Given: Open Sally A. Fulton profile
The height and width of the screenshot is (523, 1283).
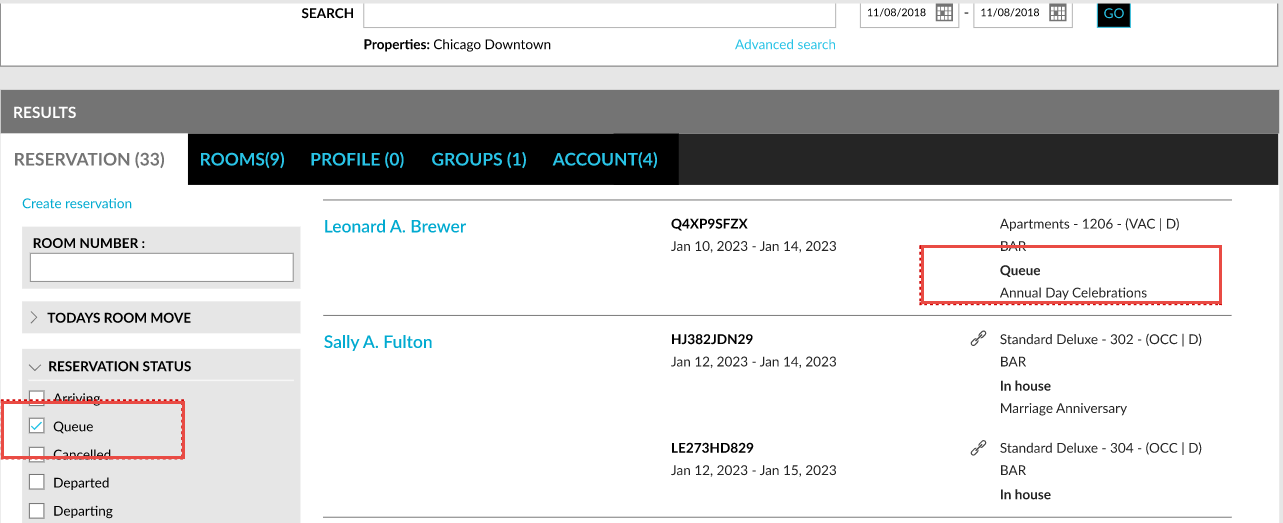Looking at the screenshot, I should pos(378,341).
